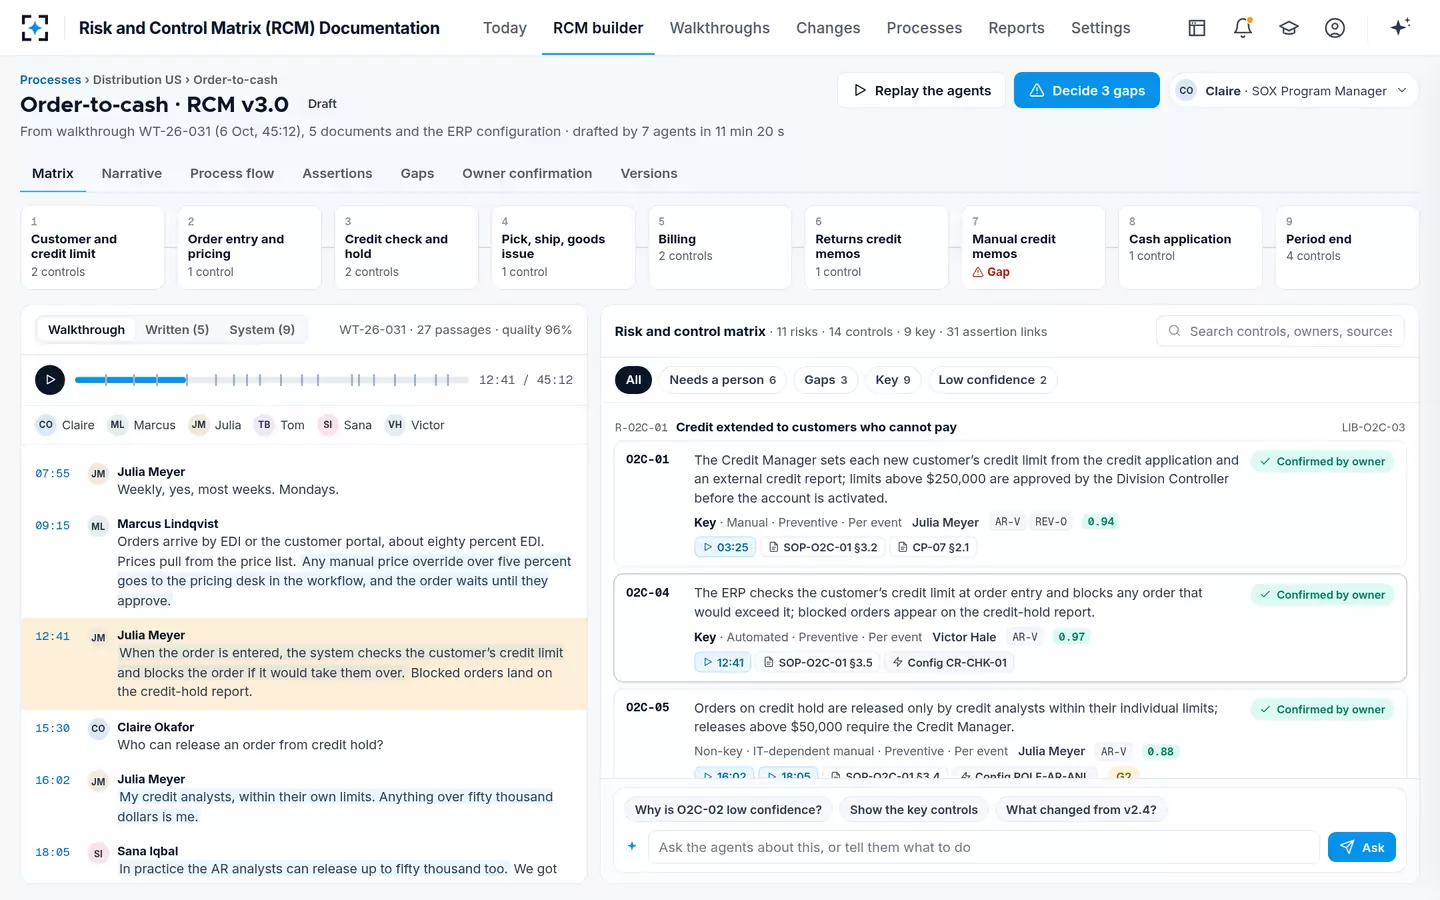Screen dimensions: 1440x900
Task: Open the learning graduation cap icon
Action: coord(1289,28)
